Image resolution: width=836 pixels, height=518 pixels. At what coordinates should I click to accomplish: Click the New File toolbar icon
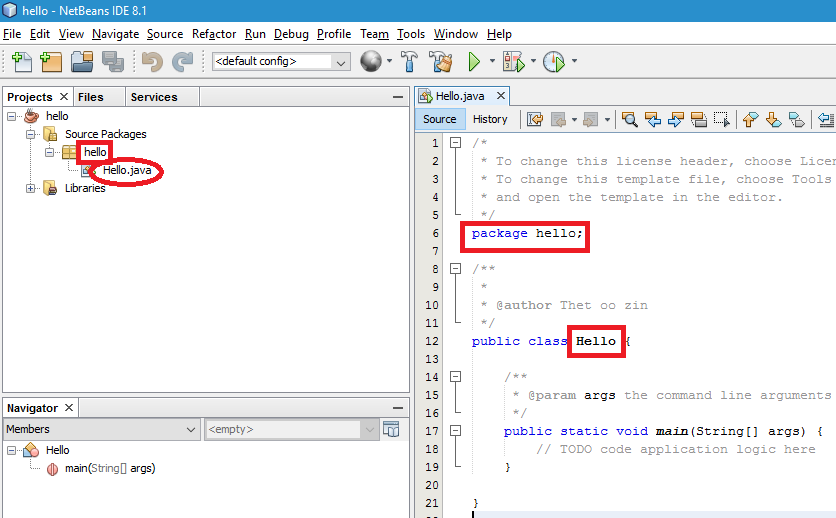point(22,61)
